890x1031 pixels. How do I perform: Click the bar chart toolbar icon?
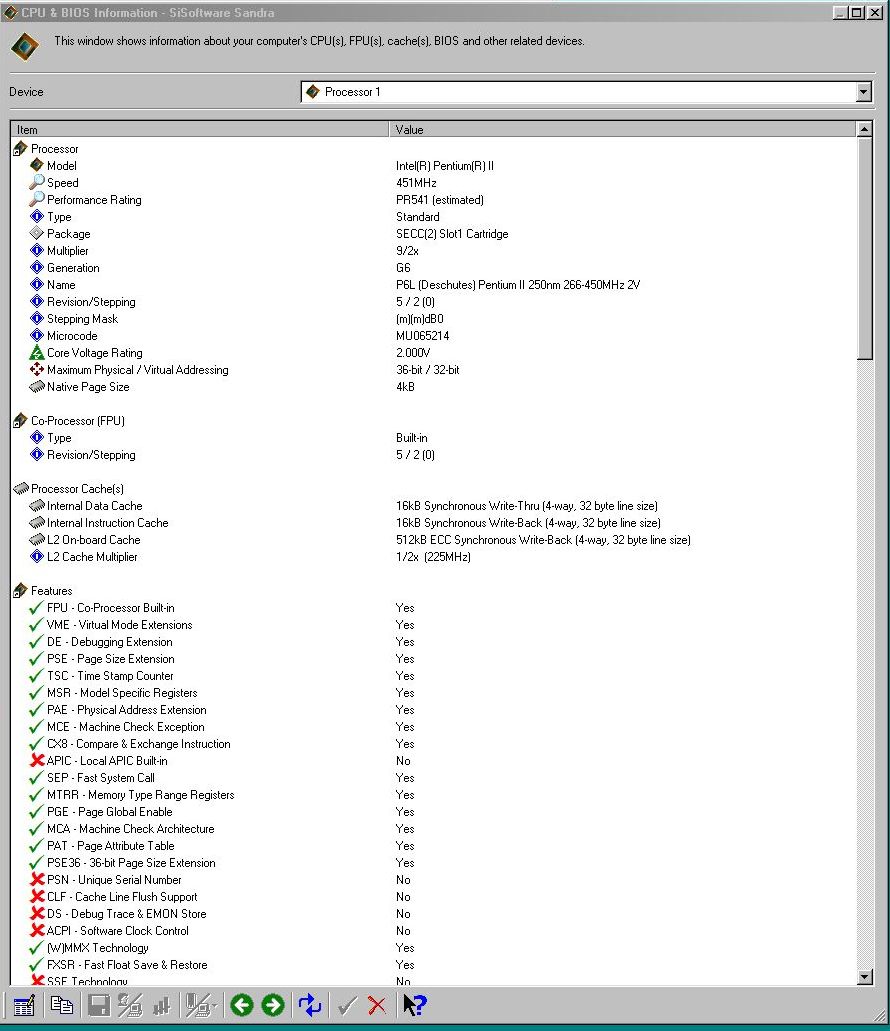[x=162, y=1005]
